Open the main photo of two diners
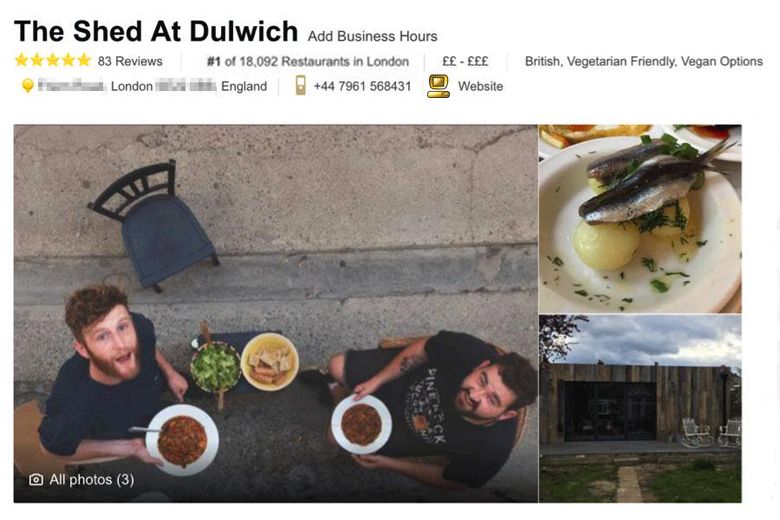 (276, 313)
